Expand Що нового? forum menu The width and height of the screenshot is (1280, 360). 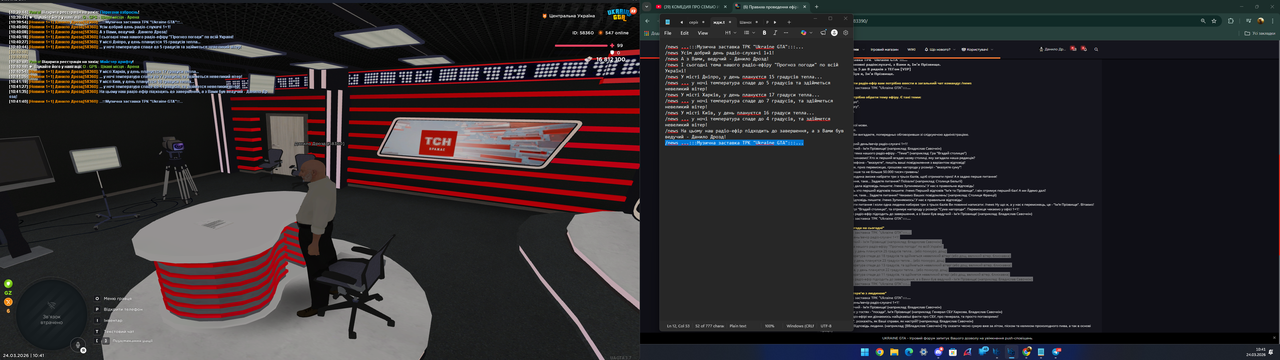(x=941, y=49)
